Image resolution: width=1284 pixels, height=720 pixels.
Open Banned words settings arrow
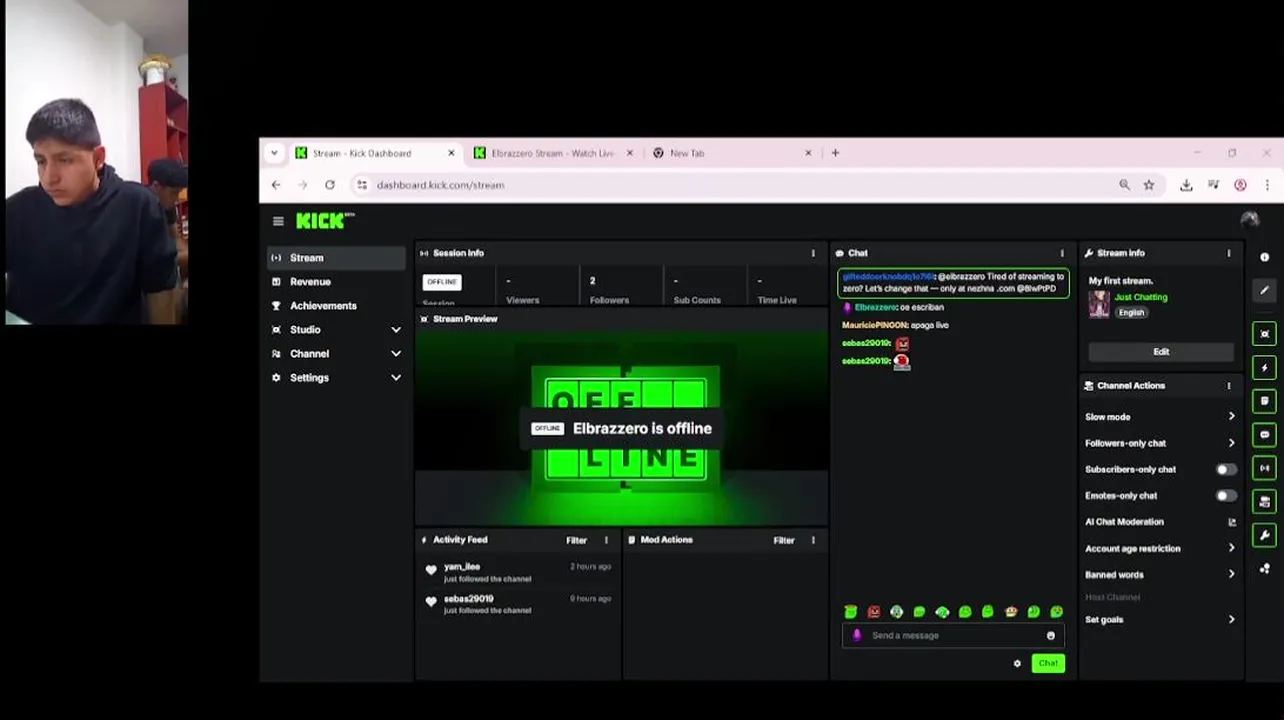1231,574
